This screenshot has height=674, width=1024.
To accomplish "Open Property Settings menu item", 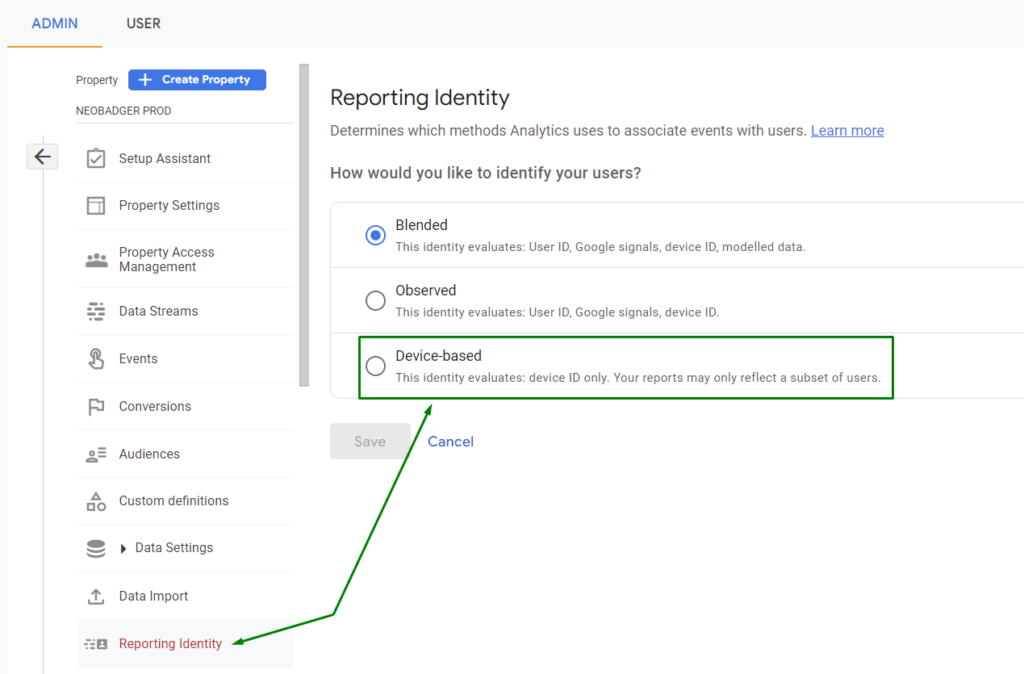I will click(185, 206).
